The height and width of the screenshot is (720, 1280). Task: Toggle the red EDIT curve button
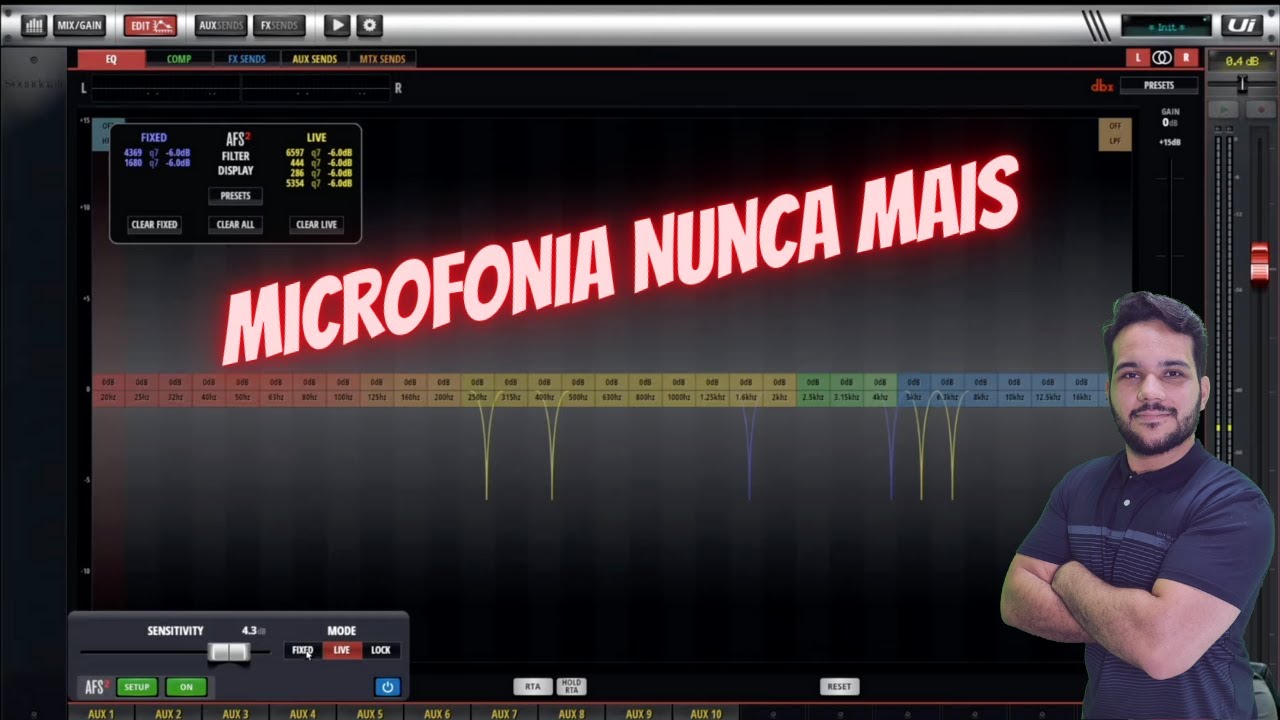tap(150, 25)
